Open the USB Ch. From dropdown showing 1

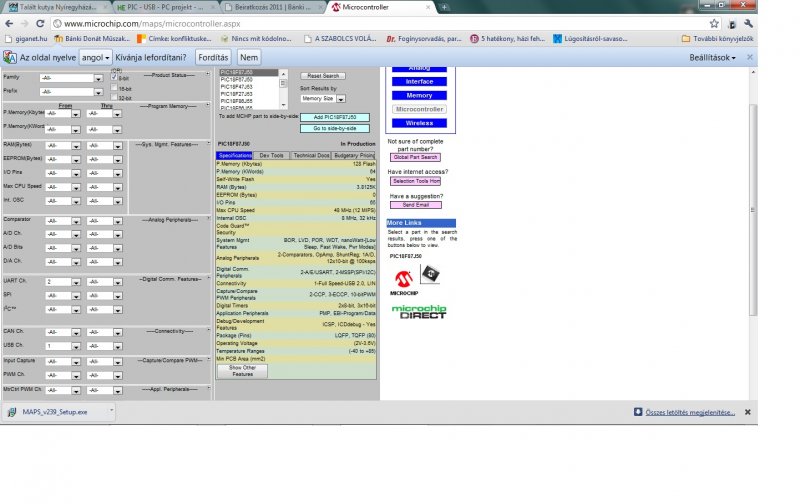tap(63, 346)
